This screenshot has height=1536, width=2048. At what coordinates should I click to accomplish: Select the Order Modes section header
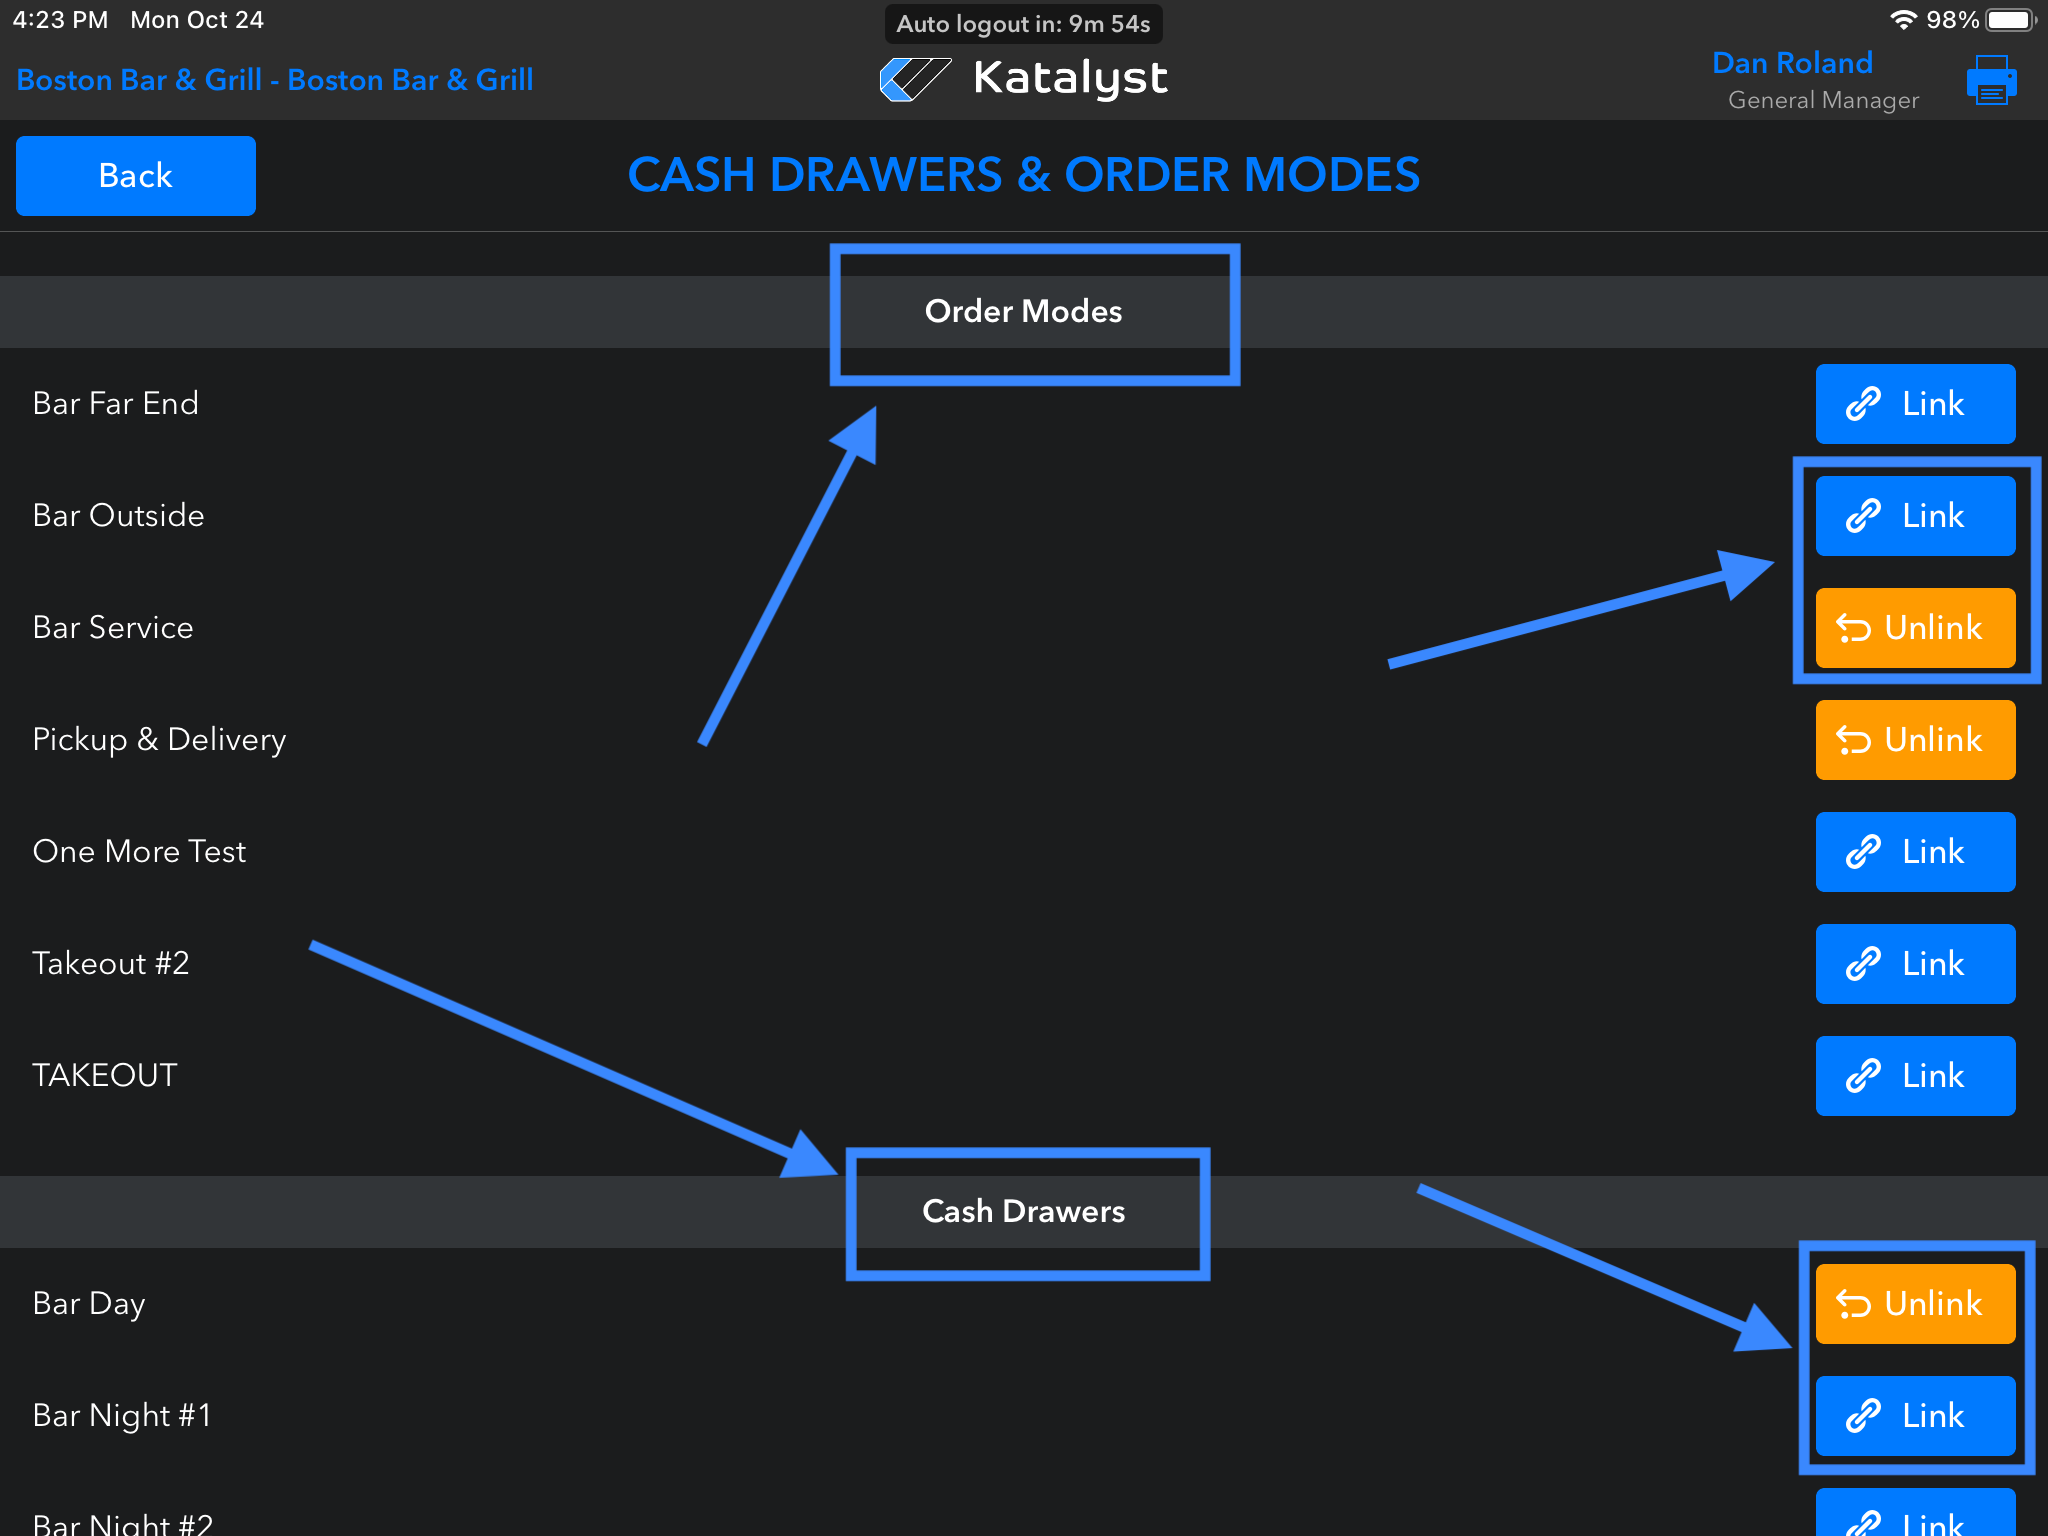[1023, 311]
